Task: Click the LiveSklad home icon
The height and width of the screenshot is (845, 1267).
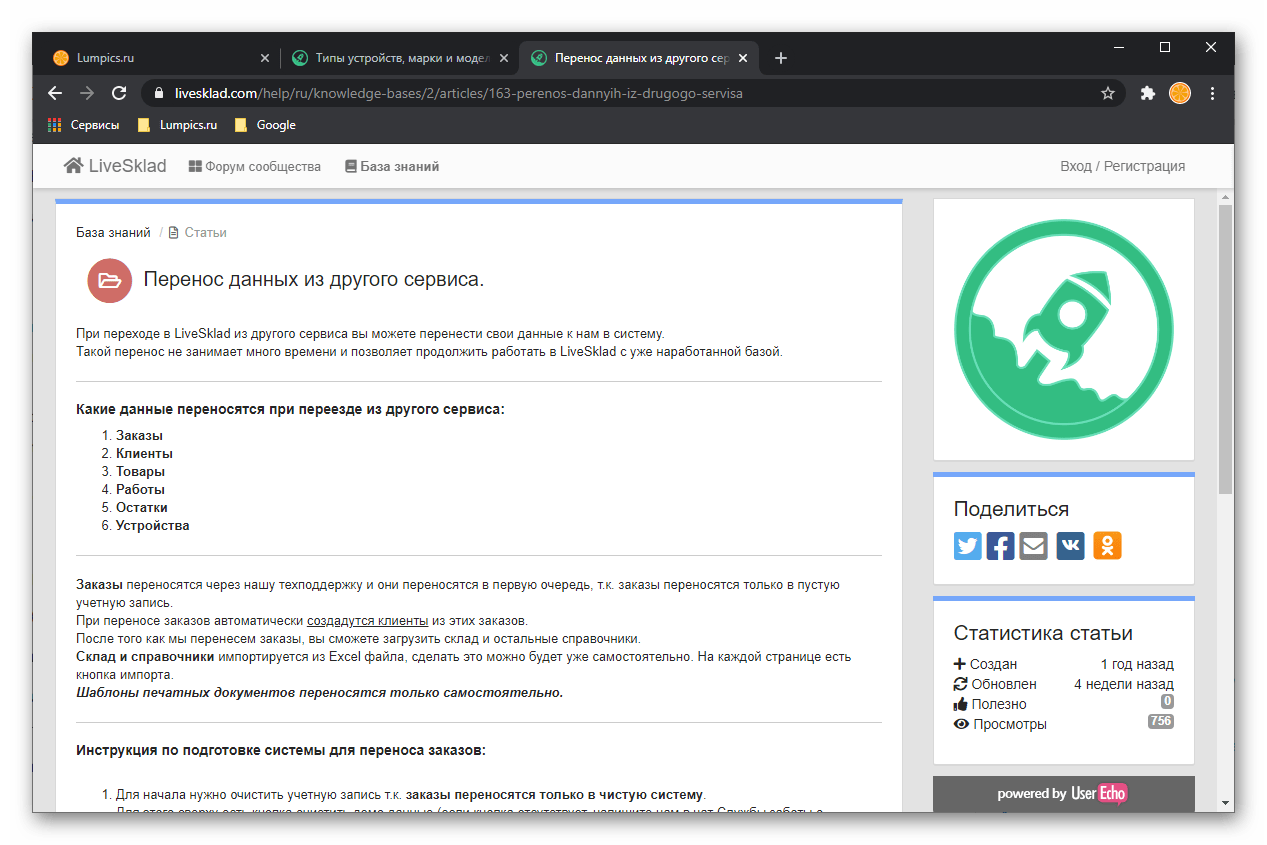Action: point(71,165)
